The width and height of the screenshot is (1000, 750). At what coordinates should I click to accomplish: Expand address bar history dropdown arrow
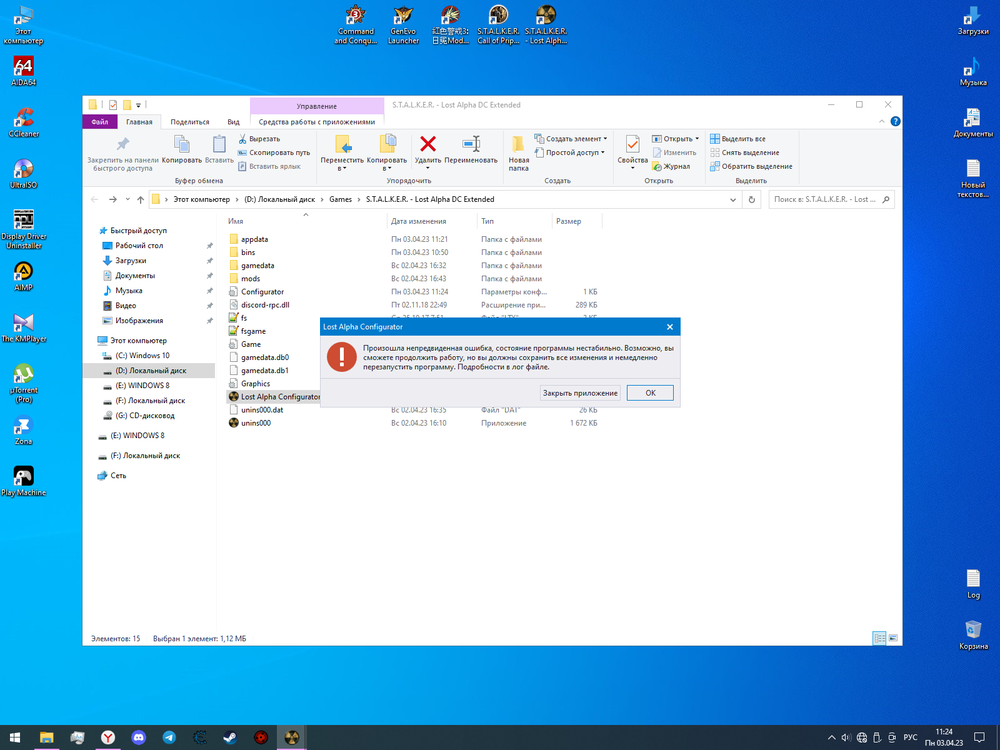coord(734,199)
